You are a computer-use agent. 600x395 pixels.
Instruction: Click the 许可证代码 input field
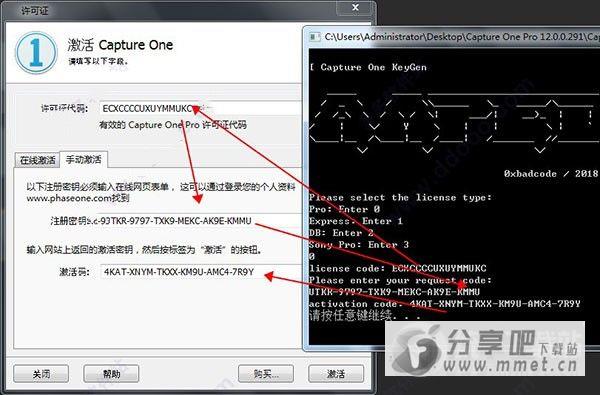201,109
